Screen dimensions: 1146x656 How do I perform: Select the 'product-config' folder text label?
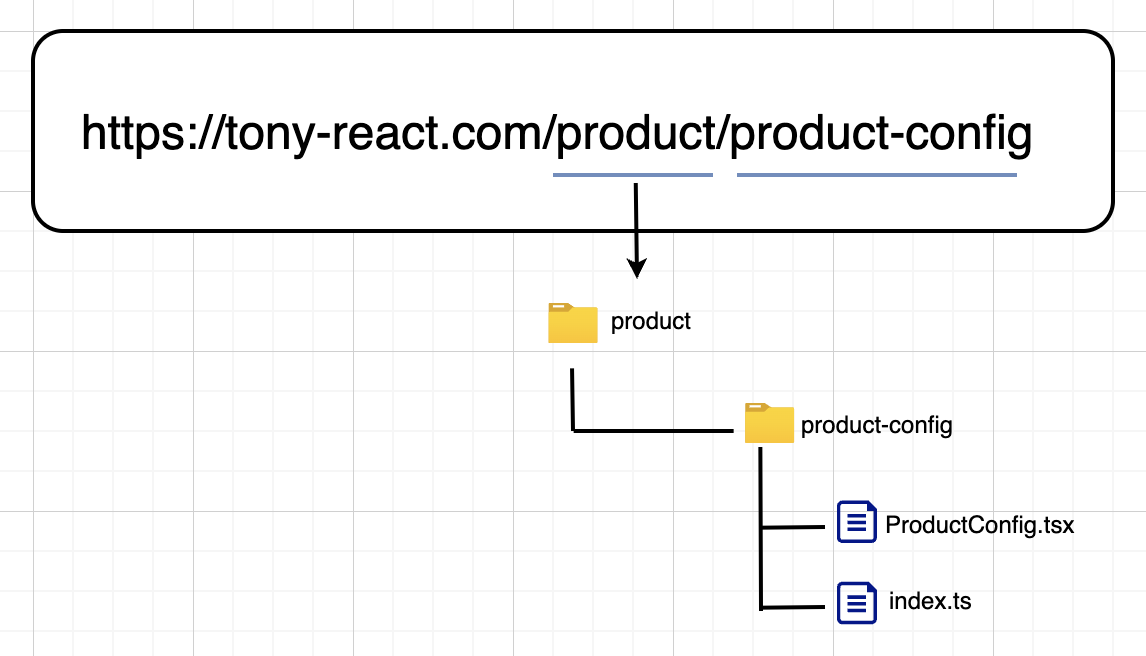click(876, 426)
